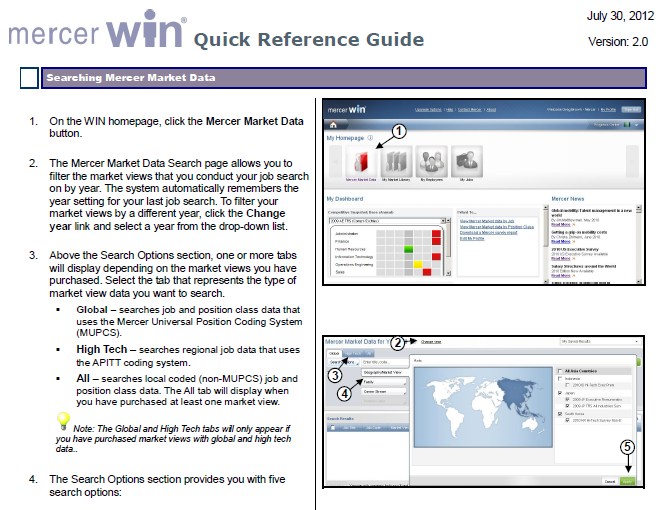Select the All tab
The width and height of the screenshot is (663, 510).
369,353
